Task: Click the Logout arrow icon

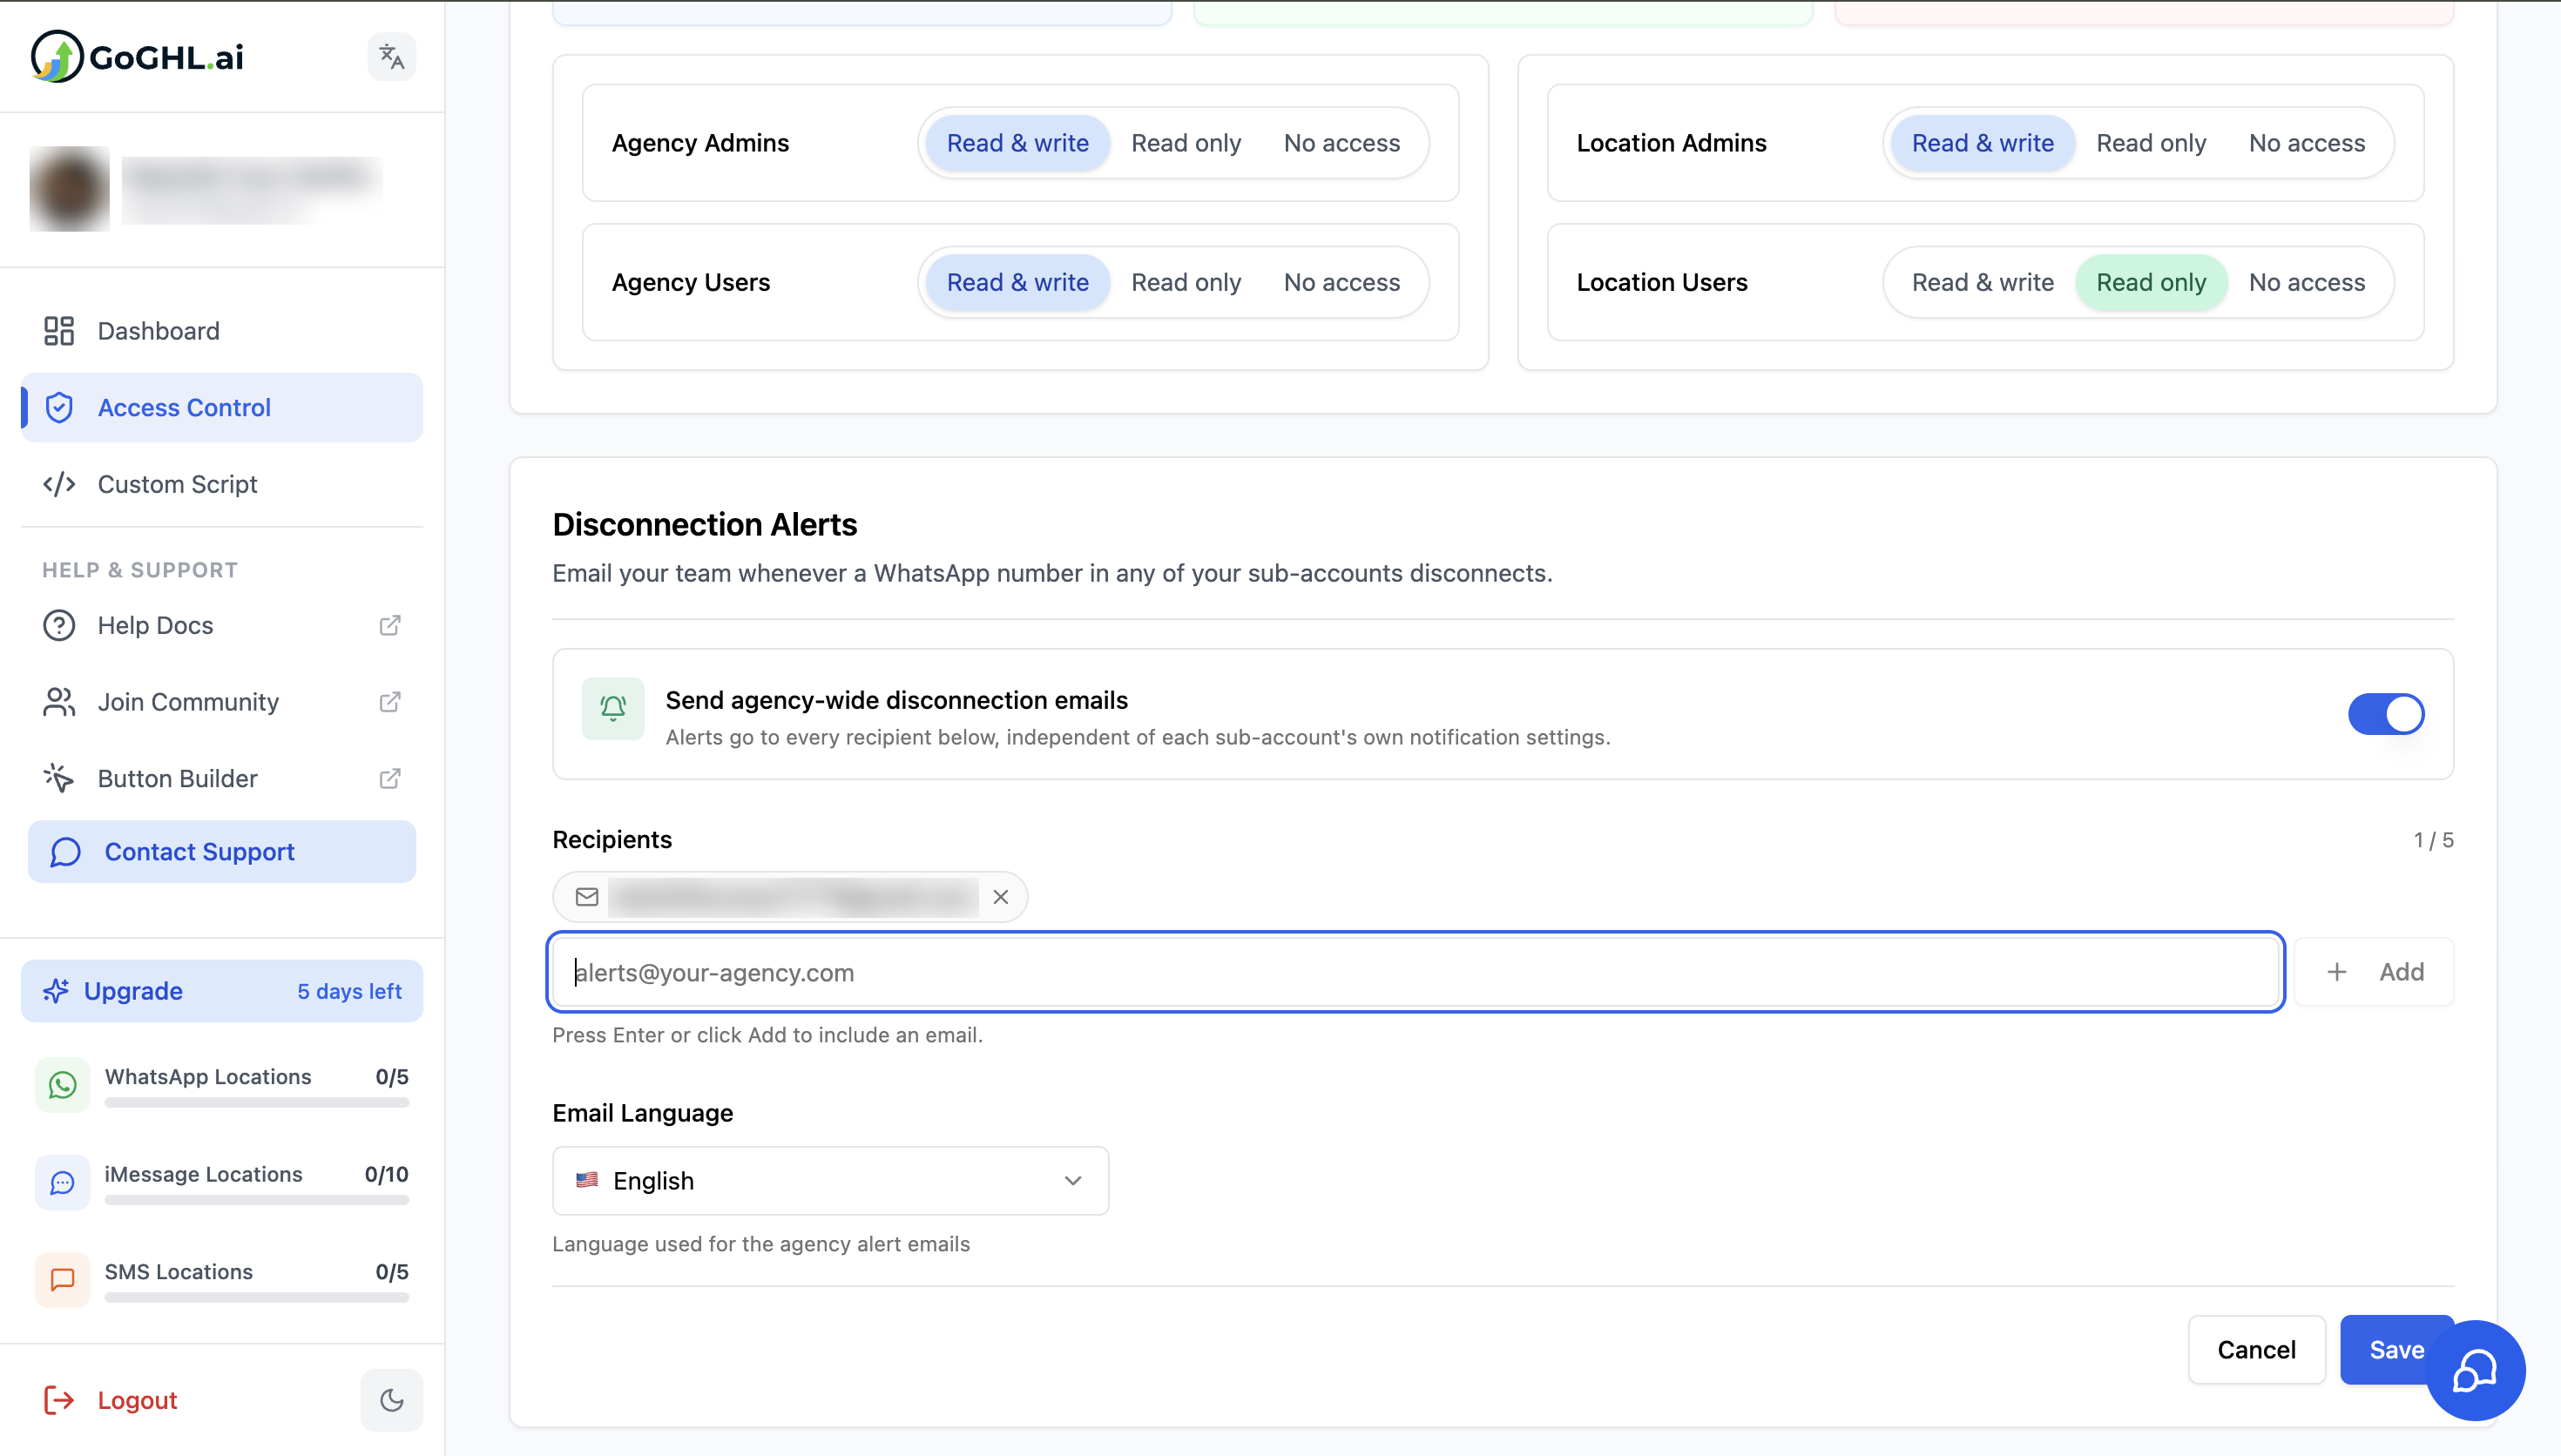Action: 59,1400
